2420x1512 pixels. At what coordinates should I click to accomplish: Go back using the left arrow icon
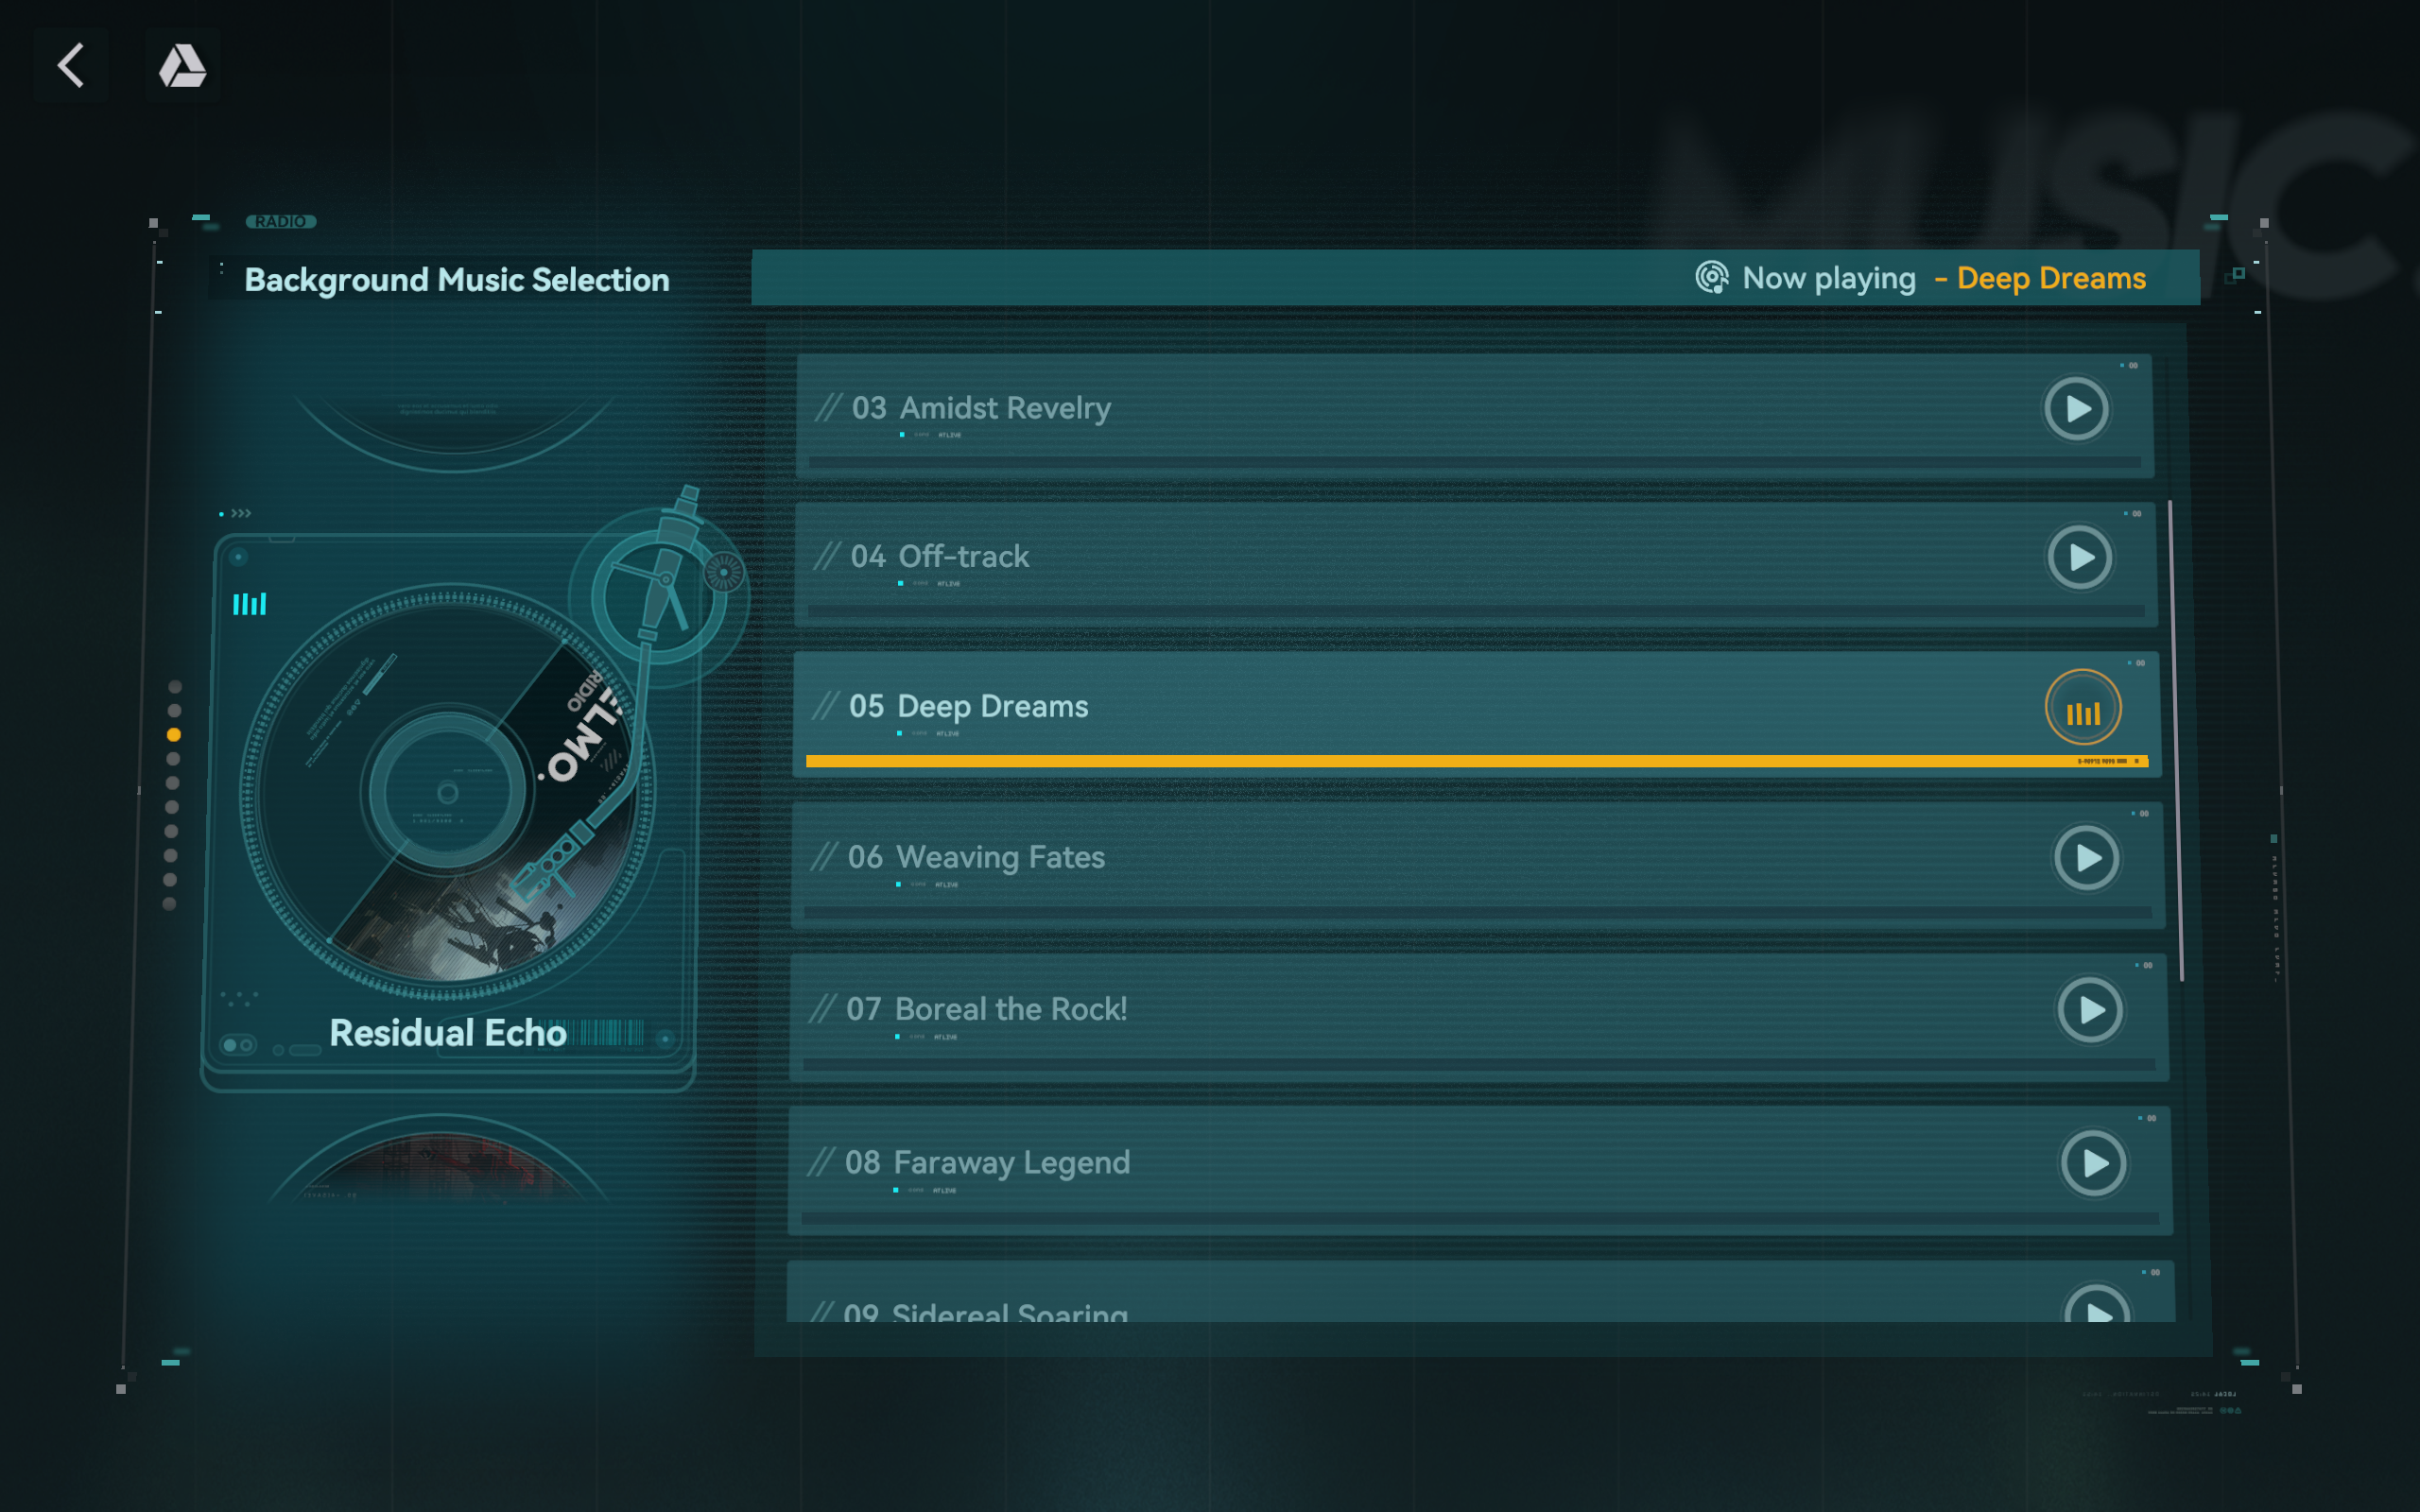(71, 65)
